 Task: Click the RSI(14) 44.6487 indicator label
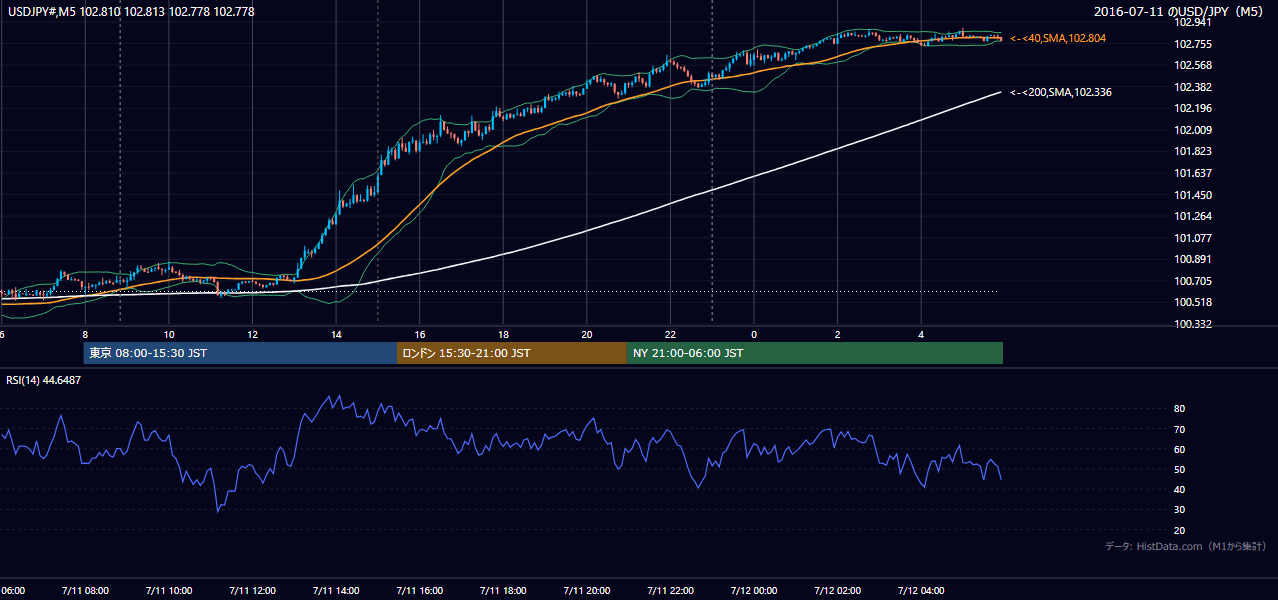[x=43, y=380]
